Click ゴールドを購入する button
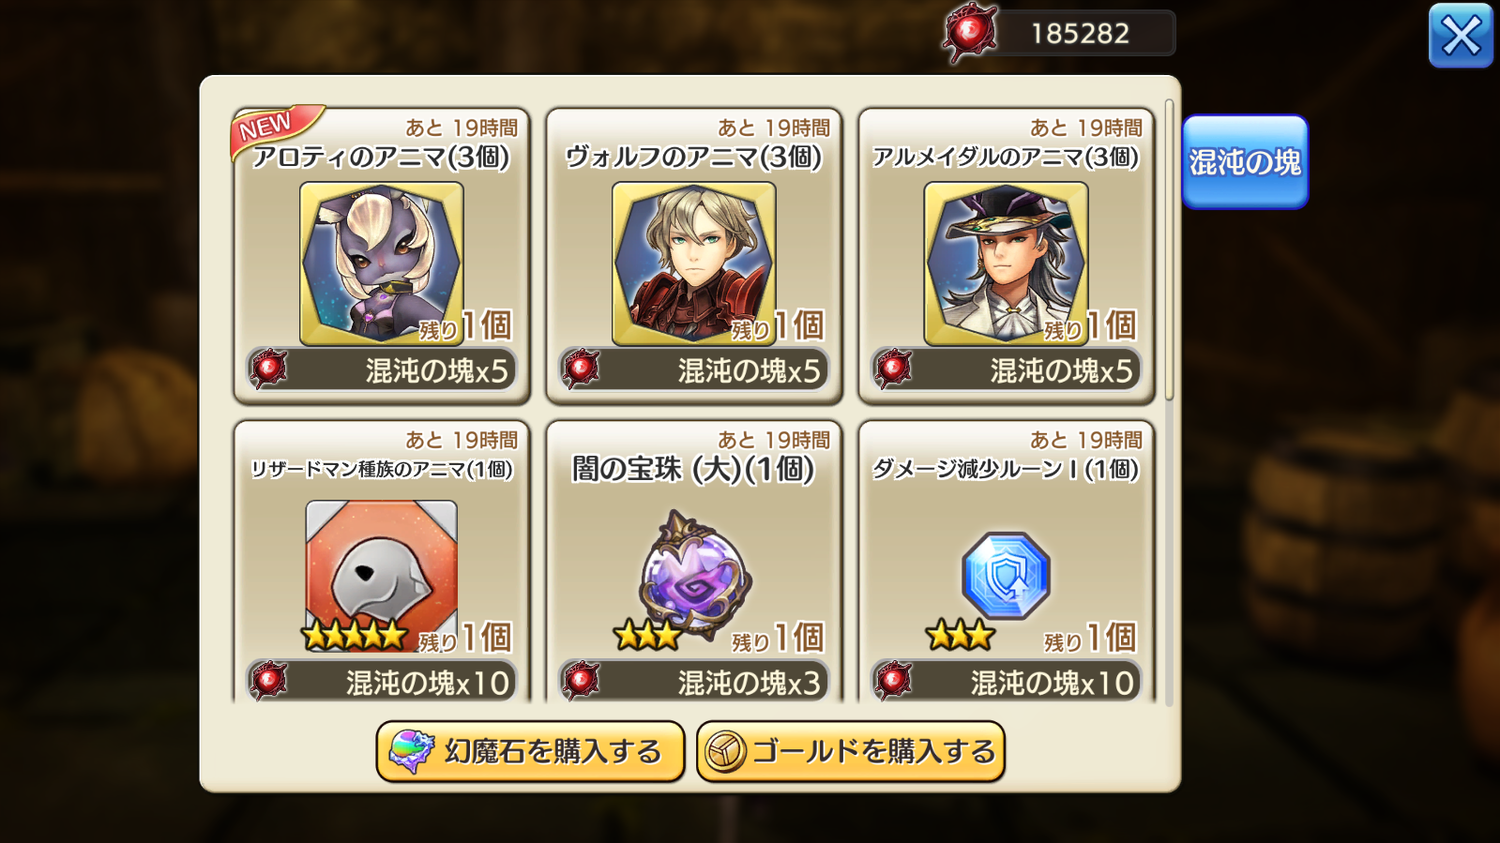 (851, 752)
